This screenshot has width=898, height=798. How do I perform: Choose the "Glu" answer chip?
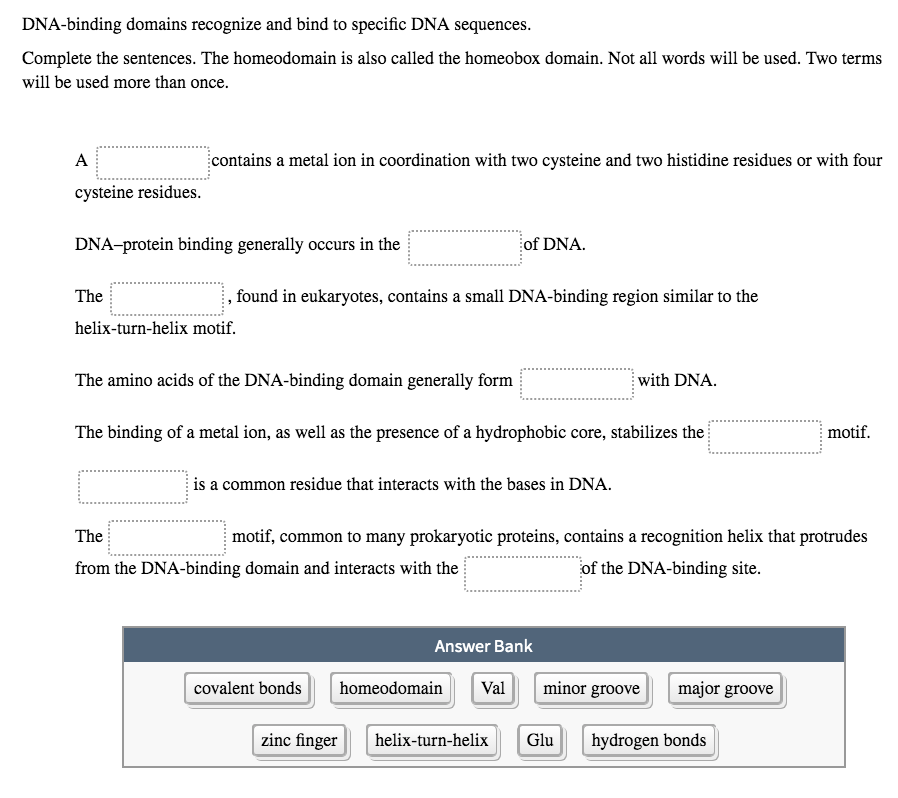540,740
